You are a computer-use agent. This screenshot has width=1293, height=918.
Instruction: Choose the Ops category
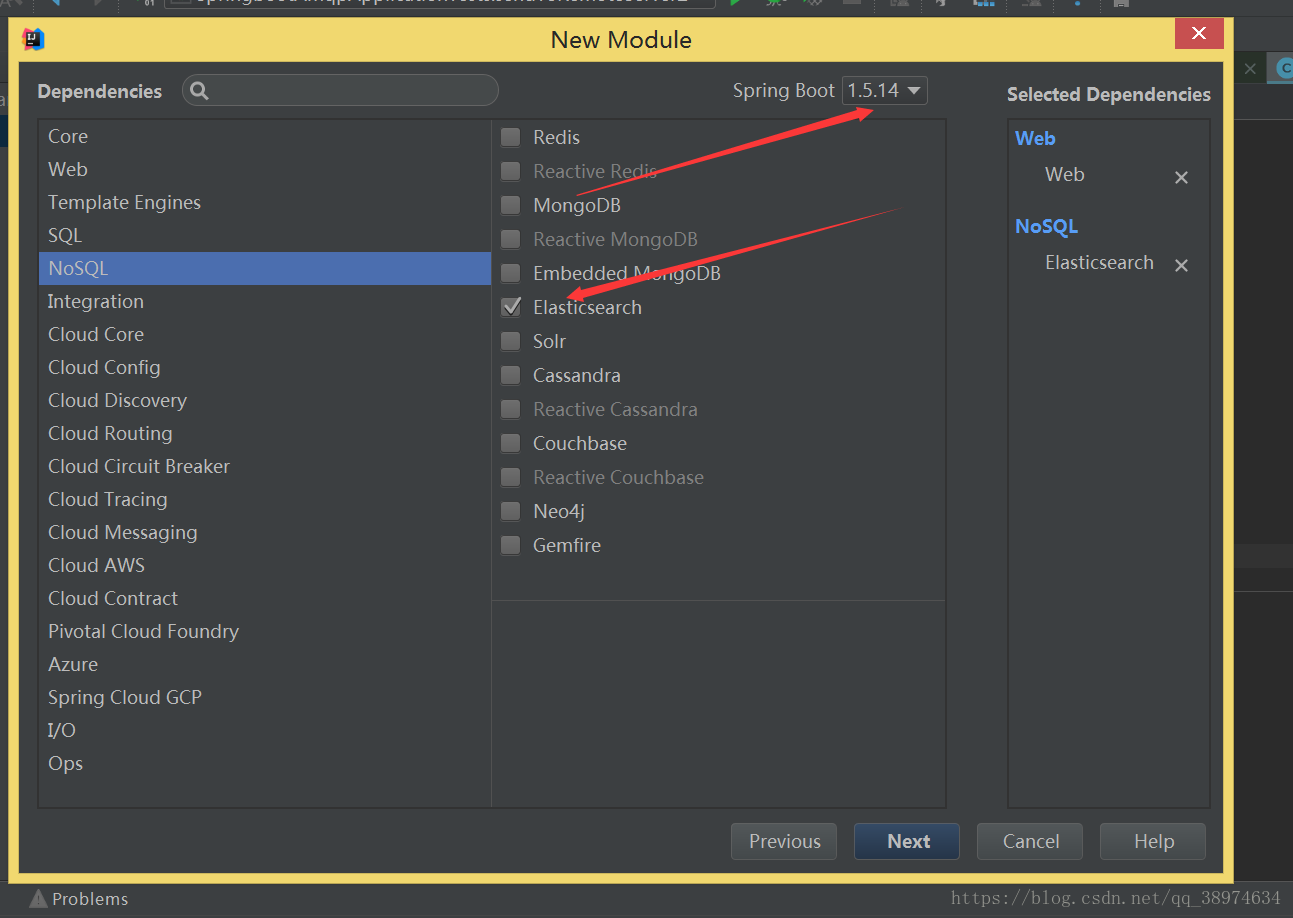[x=65, y=763]
